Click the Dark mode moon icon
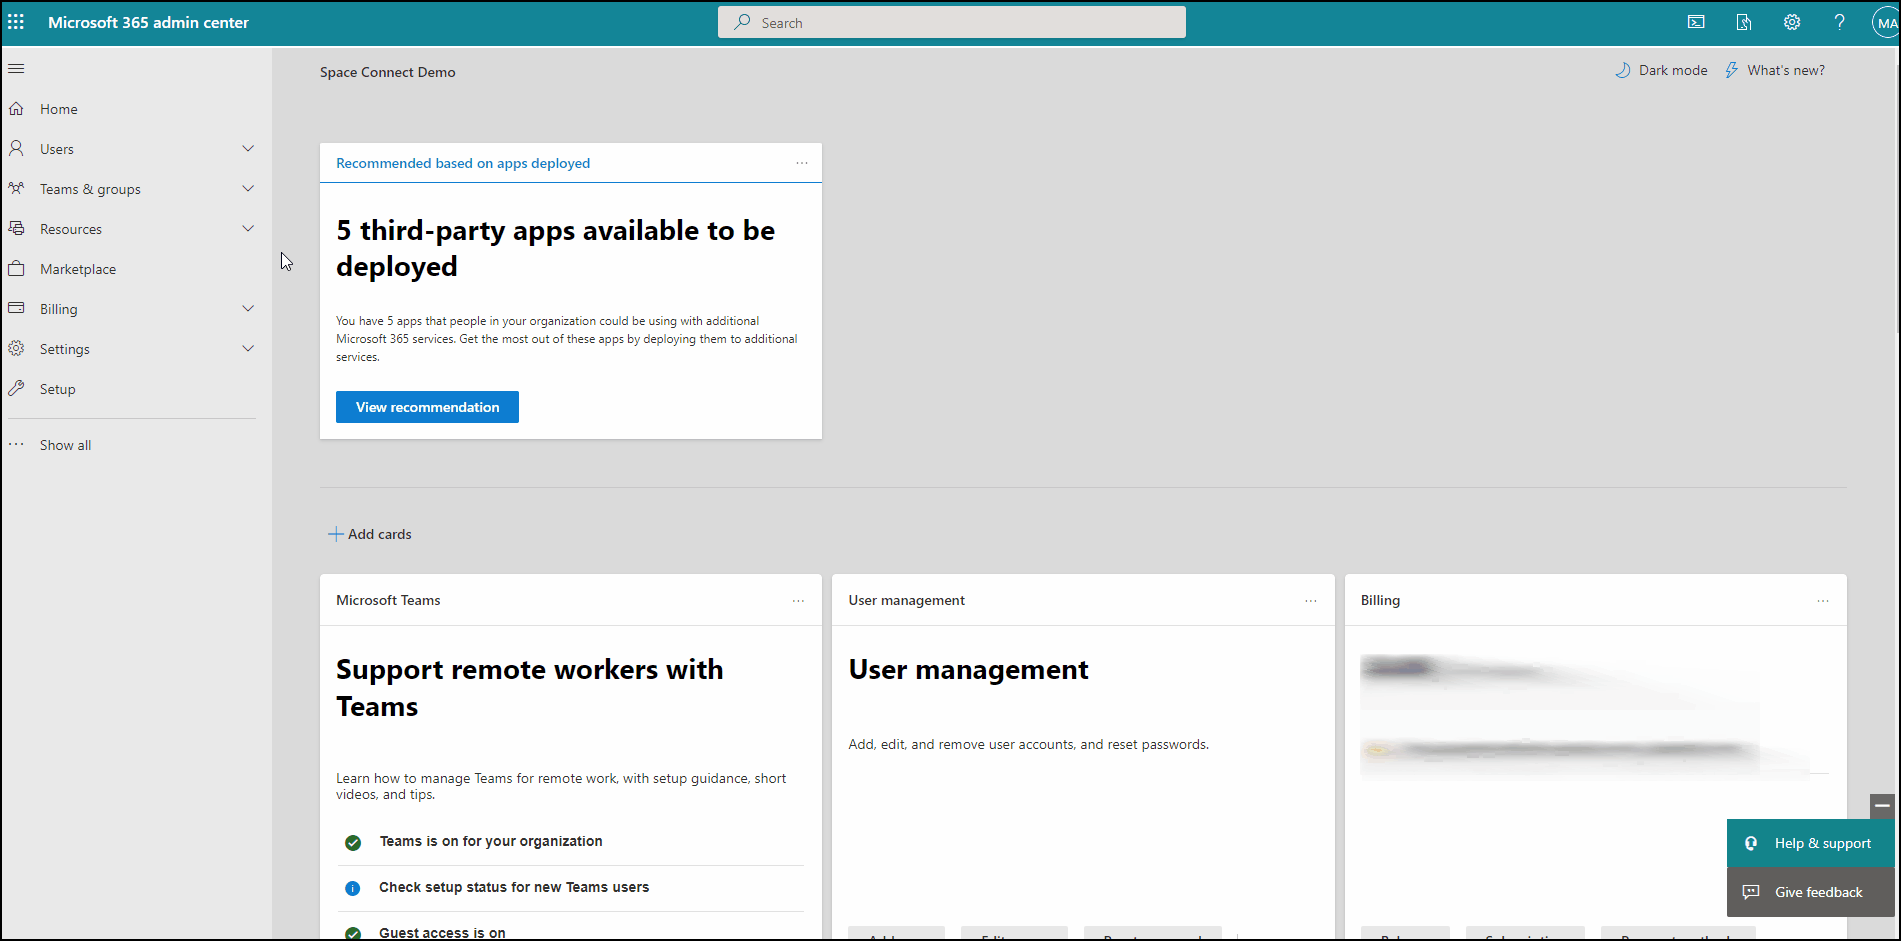Image resolution: width=1901 pixels, height=941 pixels. 1623,70
